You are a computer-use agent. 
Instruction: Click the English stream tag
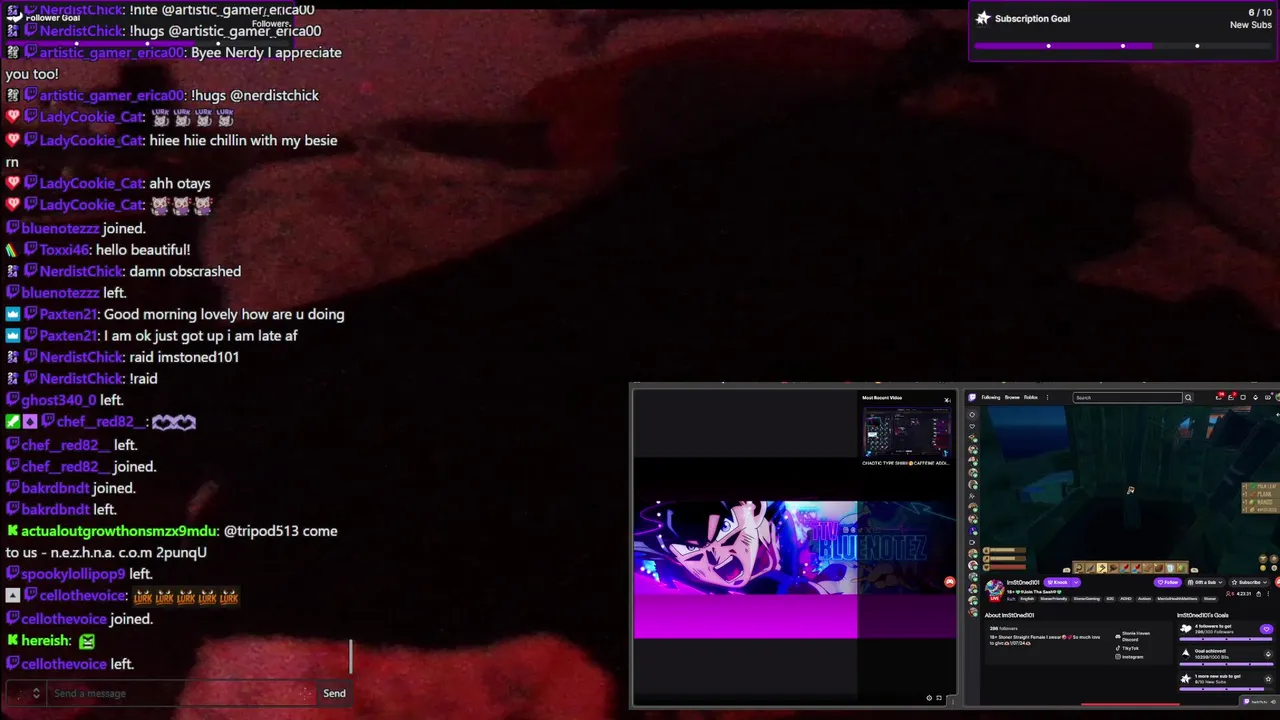1027,599
